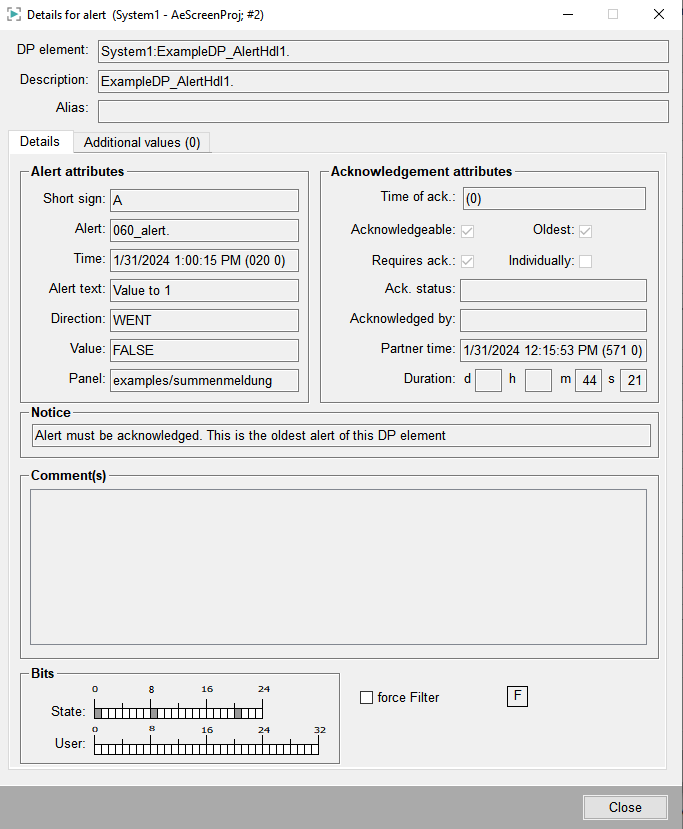The width and height of the screenshot is (683, 829).
Task: Click the State bits ruler
Action: coord(178,712)
